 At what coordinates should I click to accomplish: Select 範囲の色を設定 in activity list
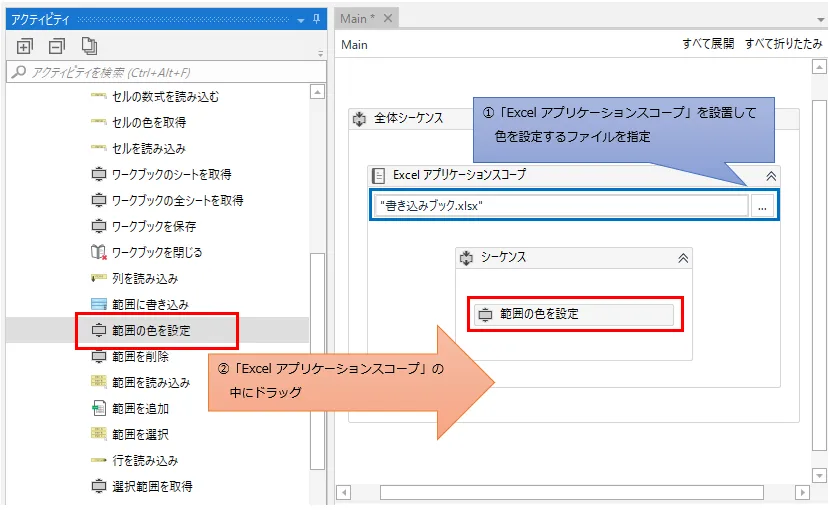(x=151, y=330)
